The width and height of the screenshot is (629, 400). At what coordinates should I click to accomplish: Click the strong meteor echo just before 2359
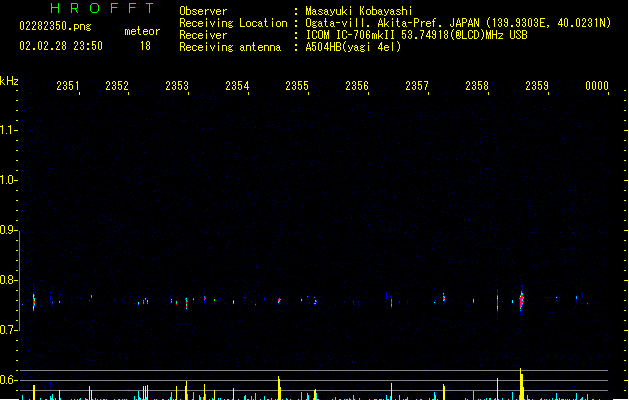pyautogui.click(x=521, y=301)
